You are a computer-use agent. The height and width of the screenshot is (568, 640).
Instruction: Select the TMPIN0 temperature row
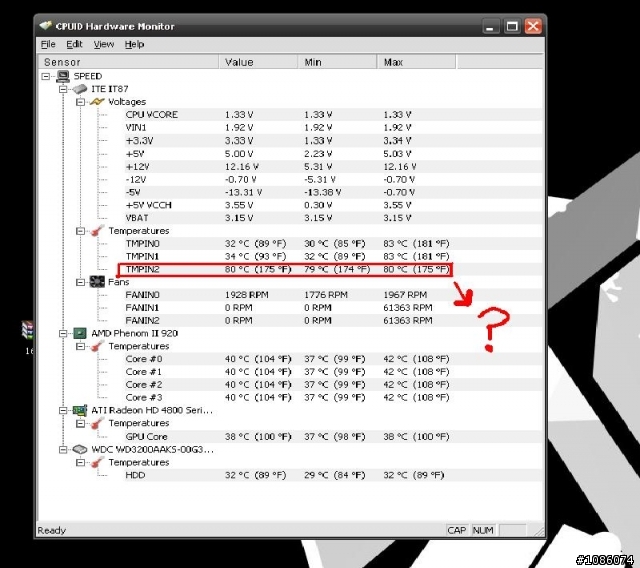pyautogui.click(x=333, y=244)
